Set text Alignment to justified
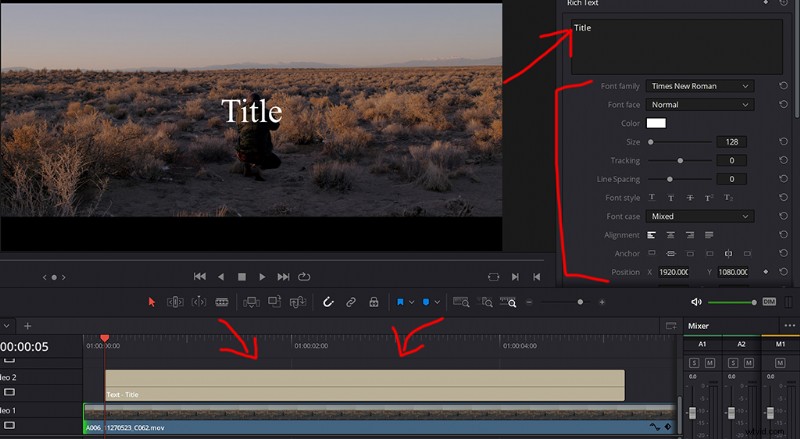 (x=709, y=235)
